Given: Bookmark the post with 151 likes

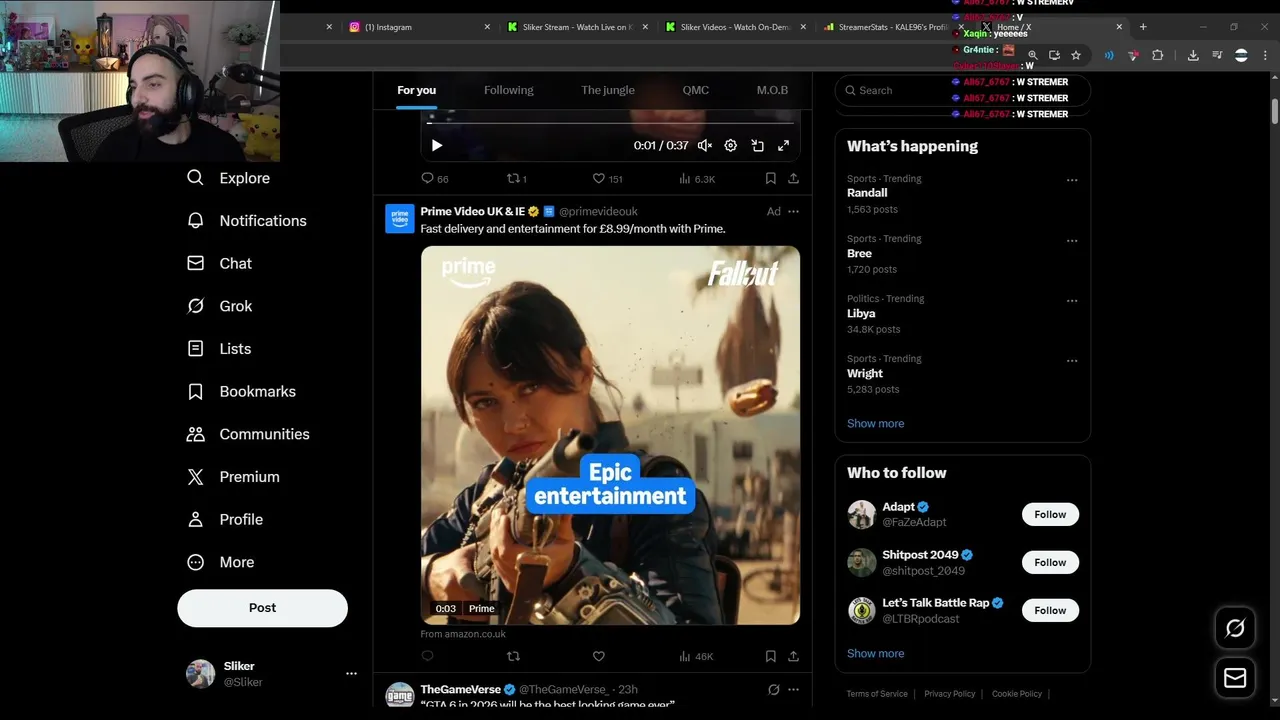Looking at the screenshot, I should (770, 179).
